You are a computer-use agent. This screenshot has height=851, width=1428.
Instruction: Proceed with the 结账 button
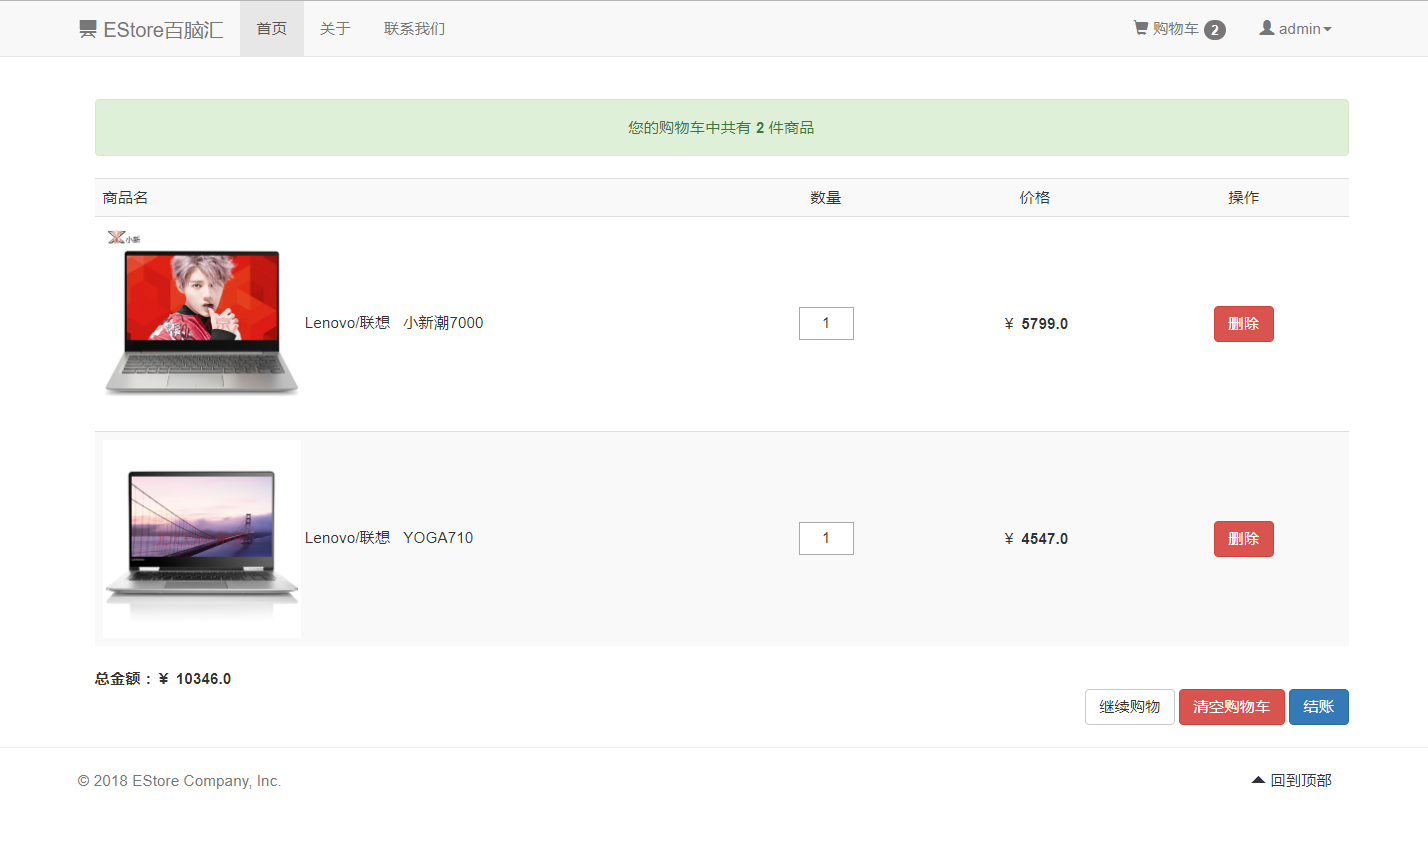click(1319, 707)
